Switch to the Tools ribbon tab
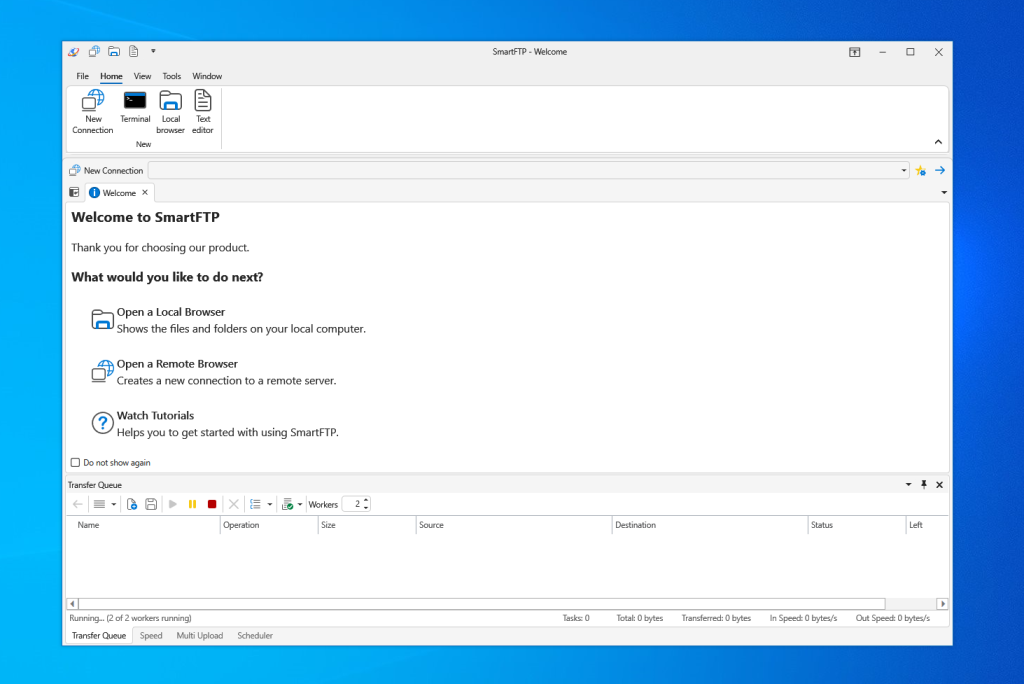 tap(171, 76)
